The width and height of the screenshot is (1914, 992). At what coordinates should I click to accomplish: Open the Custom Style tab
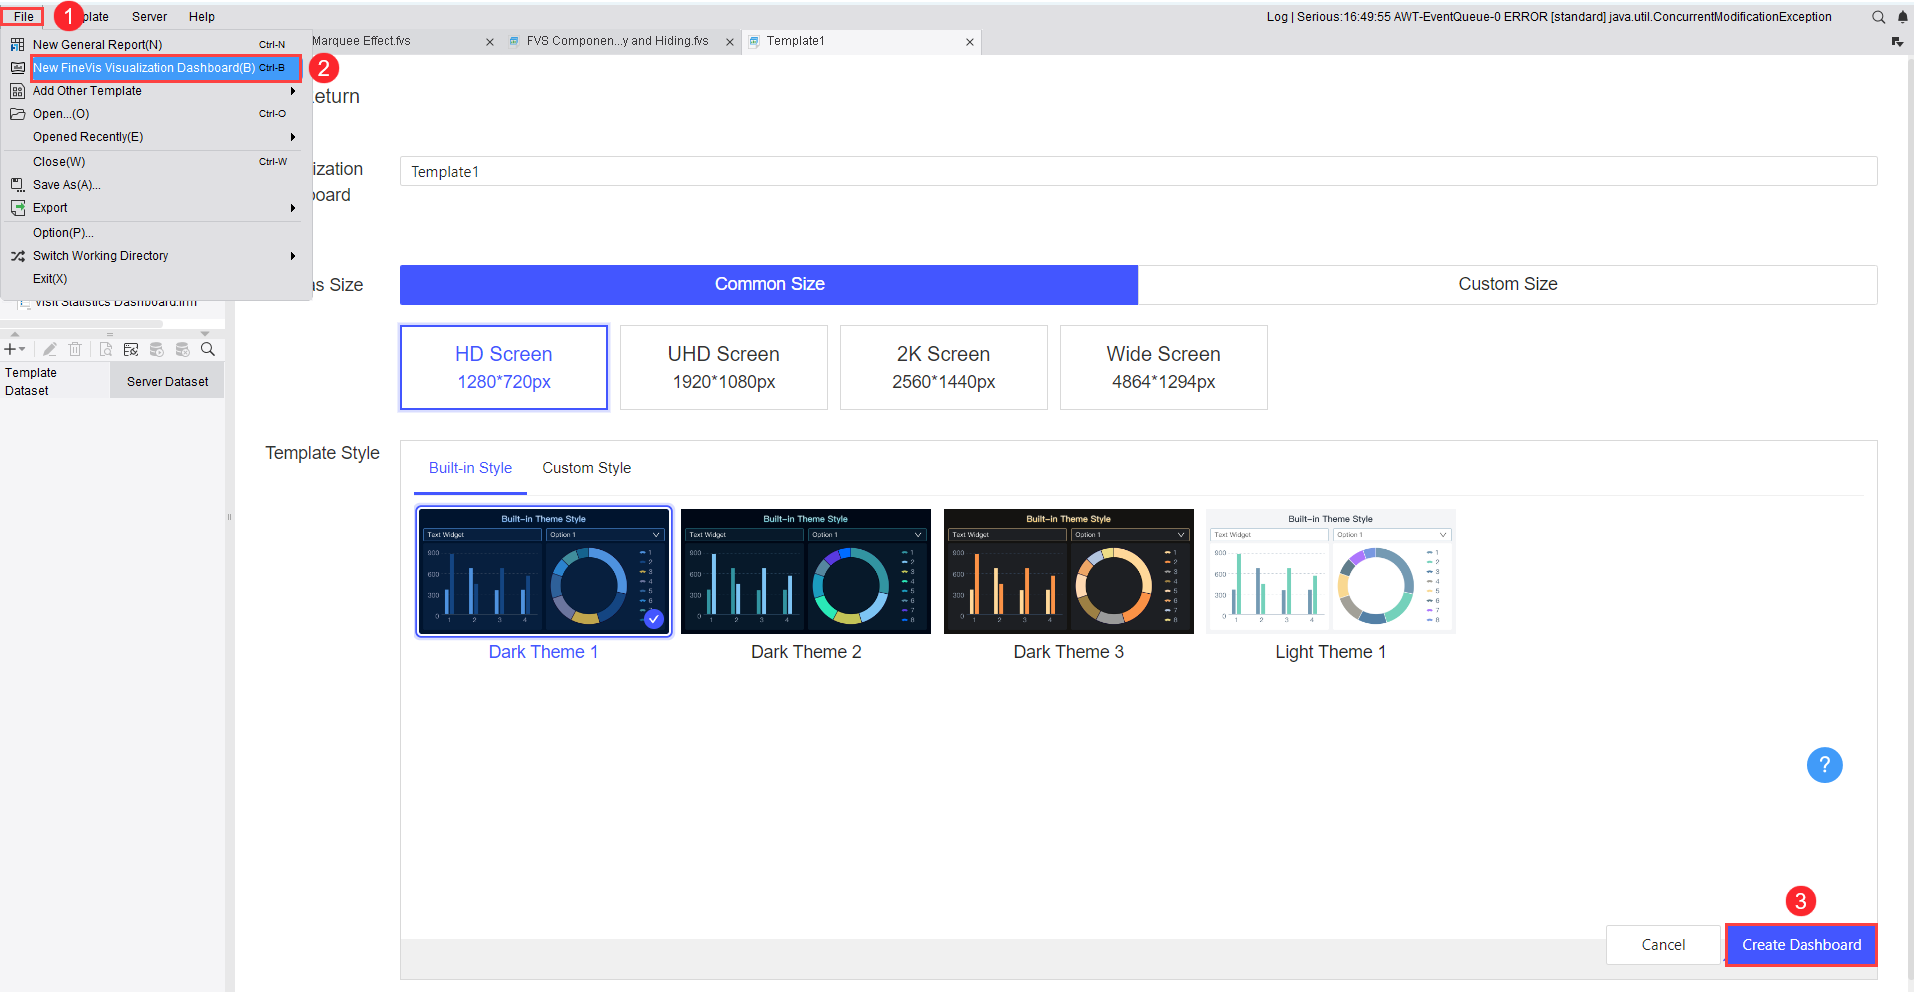tap(586, 468)
